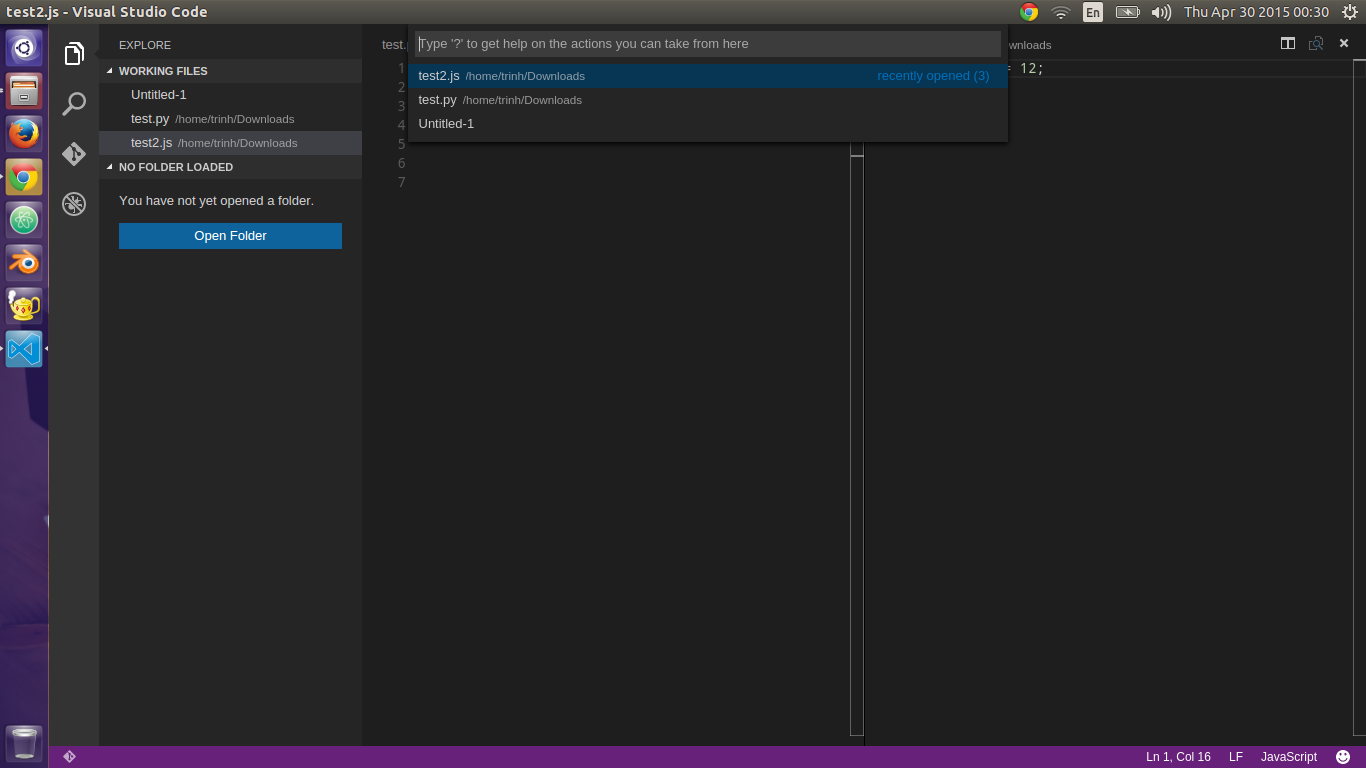Open the Explorer view icon

(73, 53)
